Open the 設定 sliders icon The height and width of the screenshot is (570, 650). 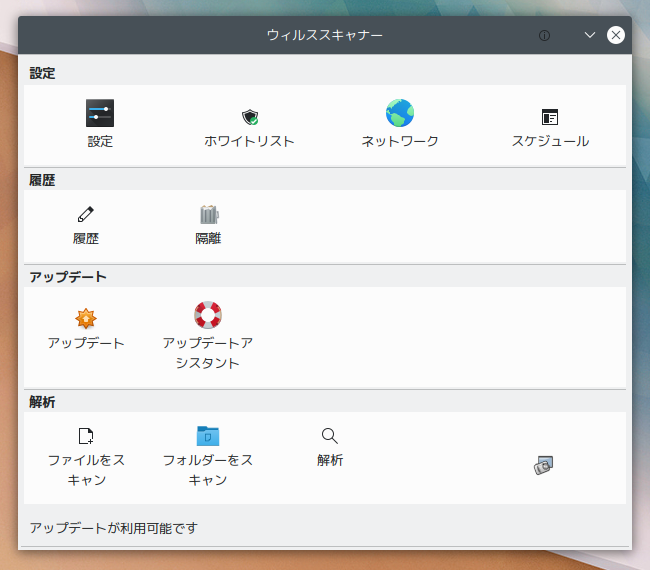click(100, 113)
